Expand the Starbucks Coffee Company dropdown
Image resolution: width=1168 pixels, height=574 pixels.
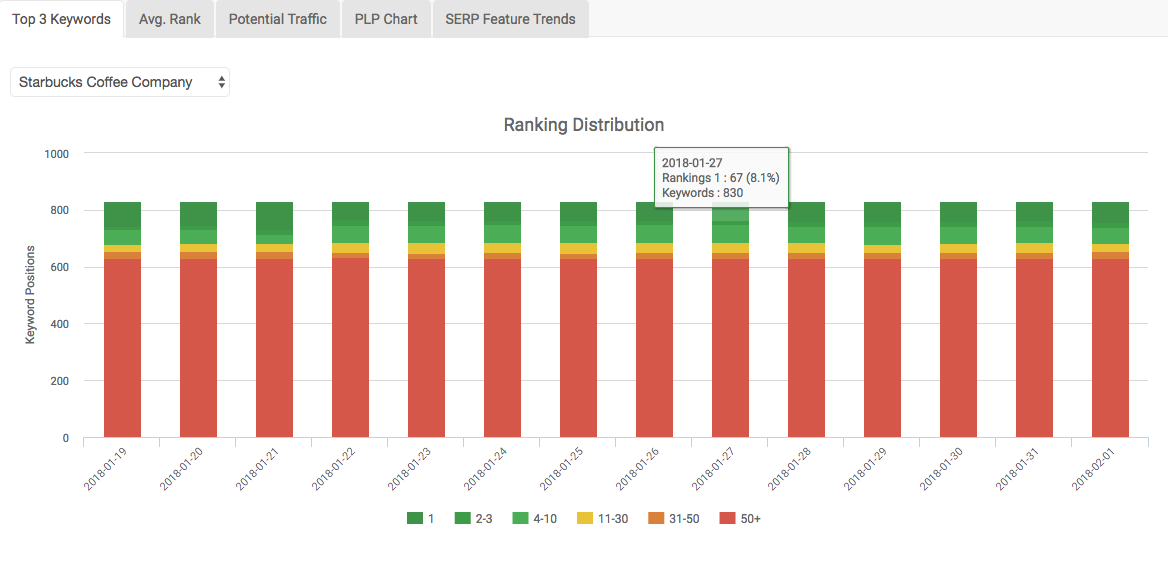point(120,82)
